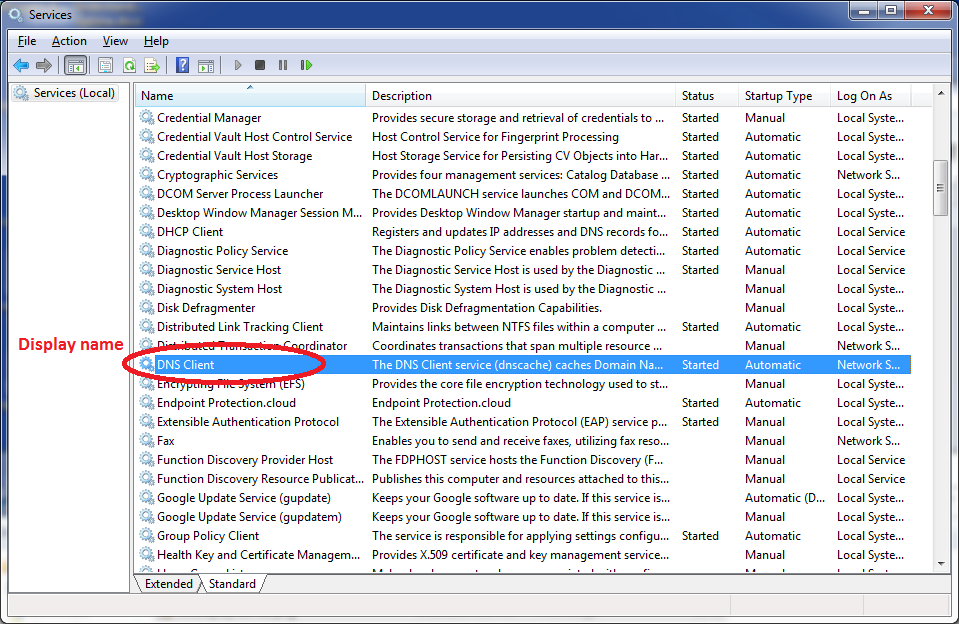
Task: Click the Refresh toolbar icon
Action: coord(129,65)
